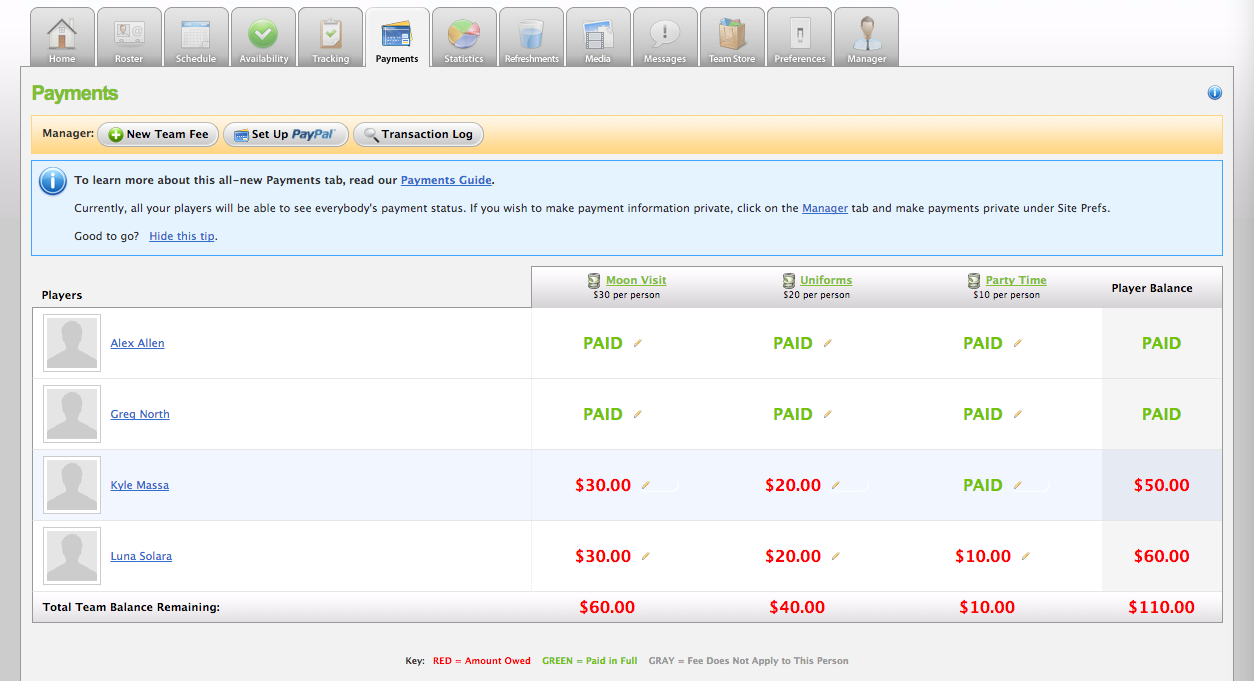Screen dimensions: 1254x681
Task: Click Alex Allen's PAID player balance
Action: click(1162, 343)
